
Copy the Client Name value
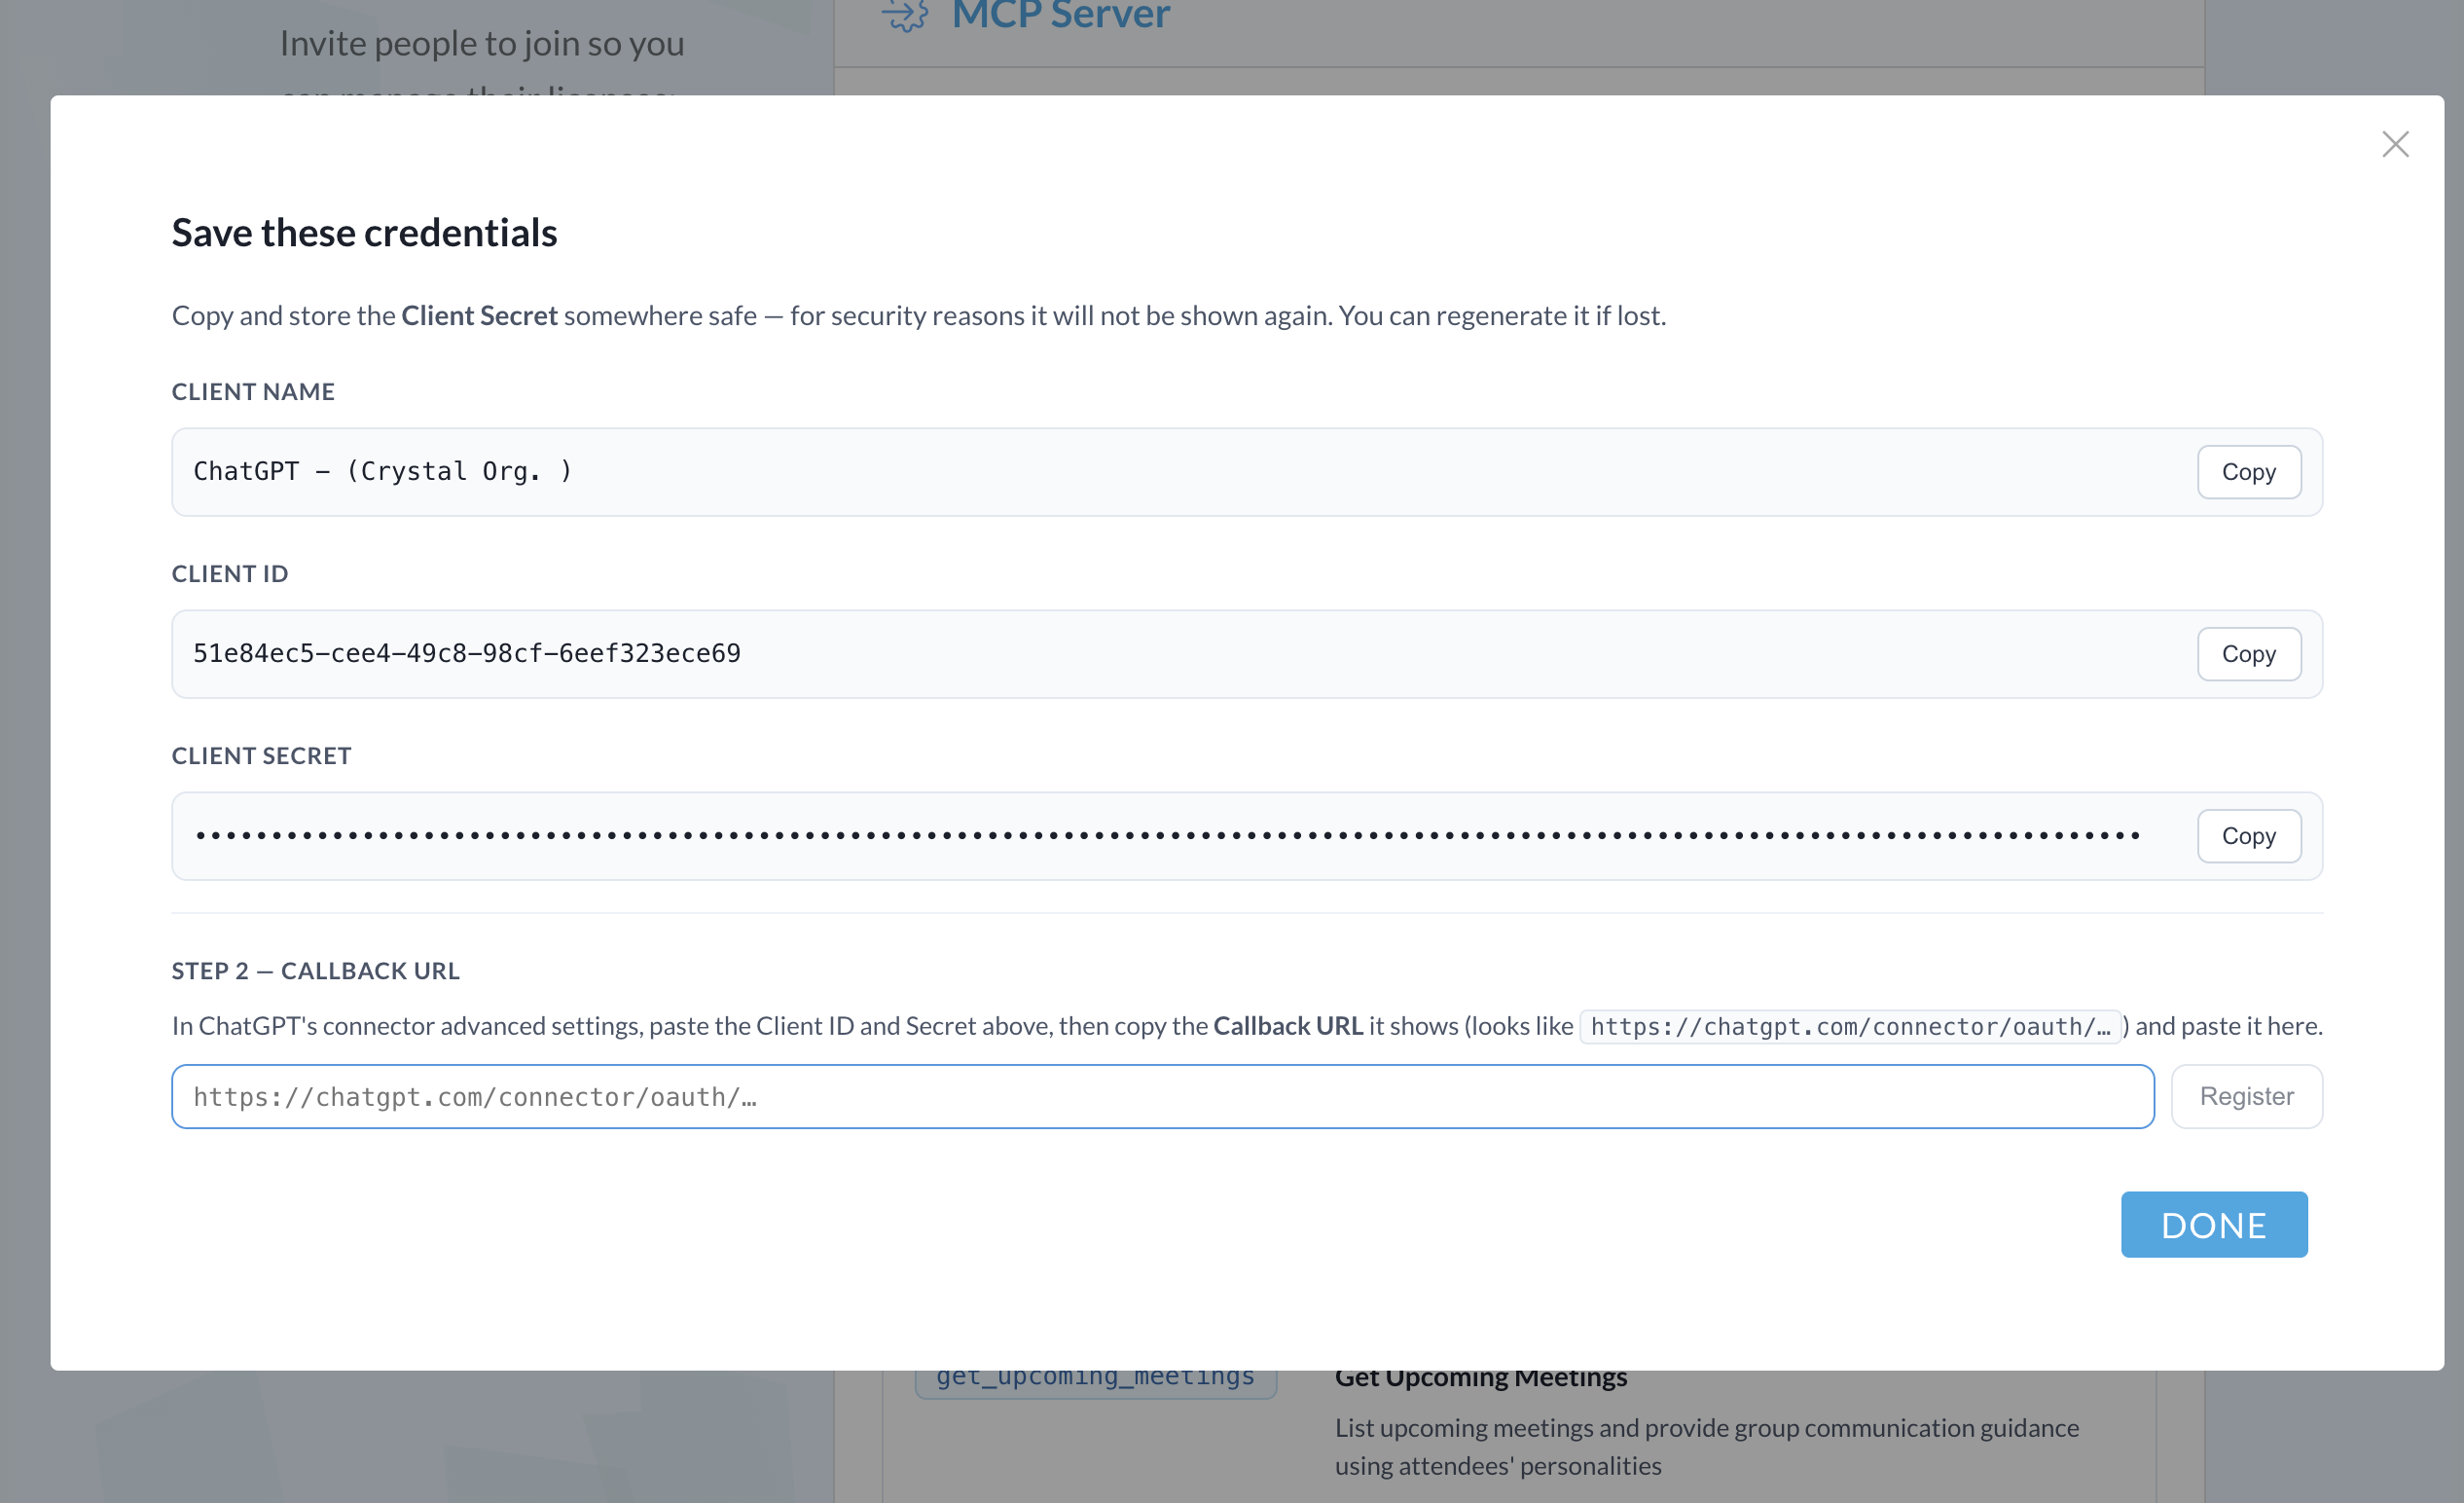[x=2249, y=471]
